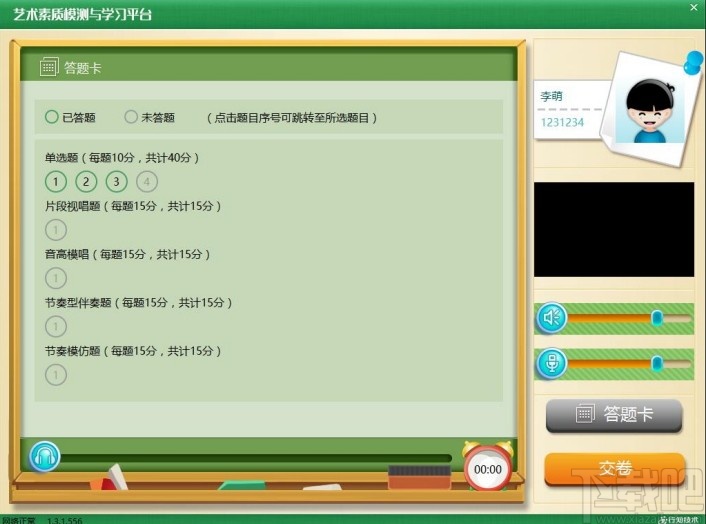Jump to single-choice question 1
706x524 pixels.
click(56, 181)
